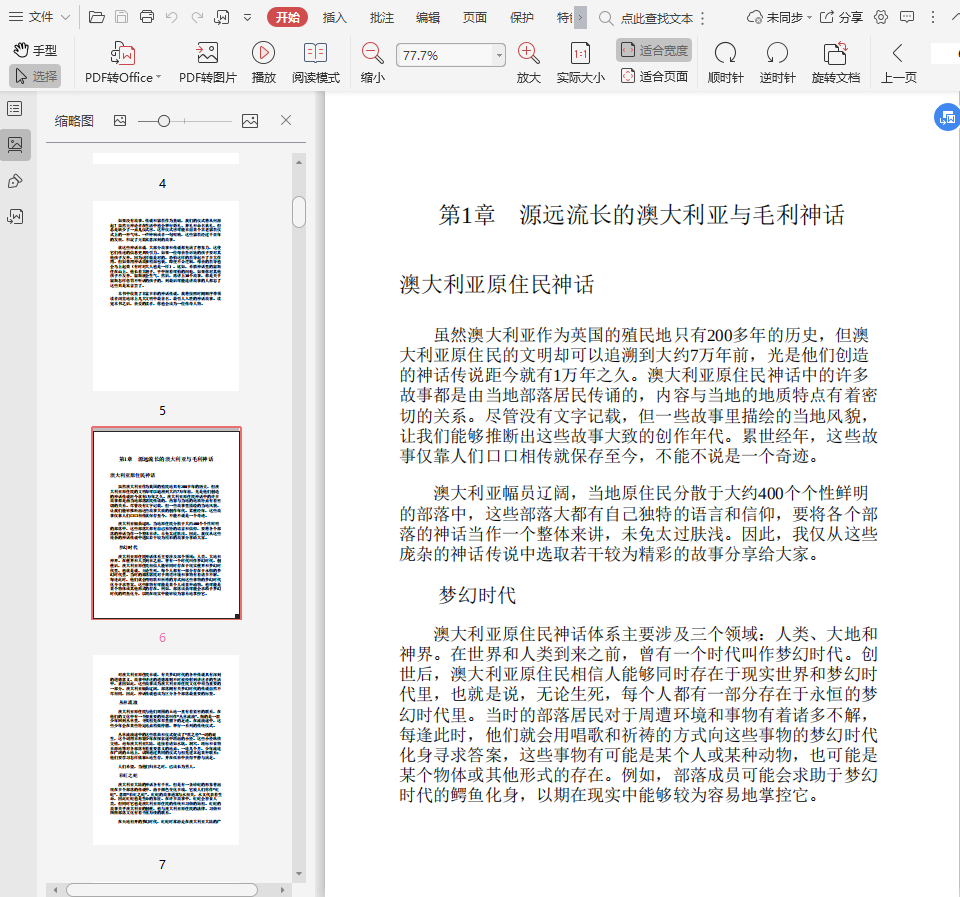This screenshot has width=960, height=897.
Task: Enter 阅读模式 reading mode
Action: coord(315,62)
